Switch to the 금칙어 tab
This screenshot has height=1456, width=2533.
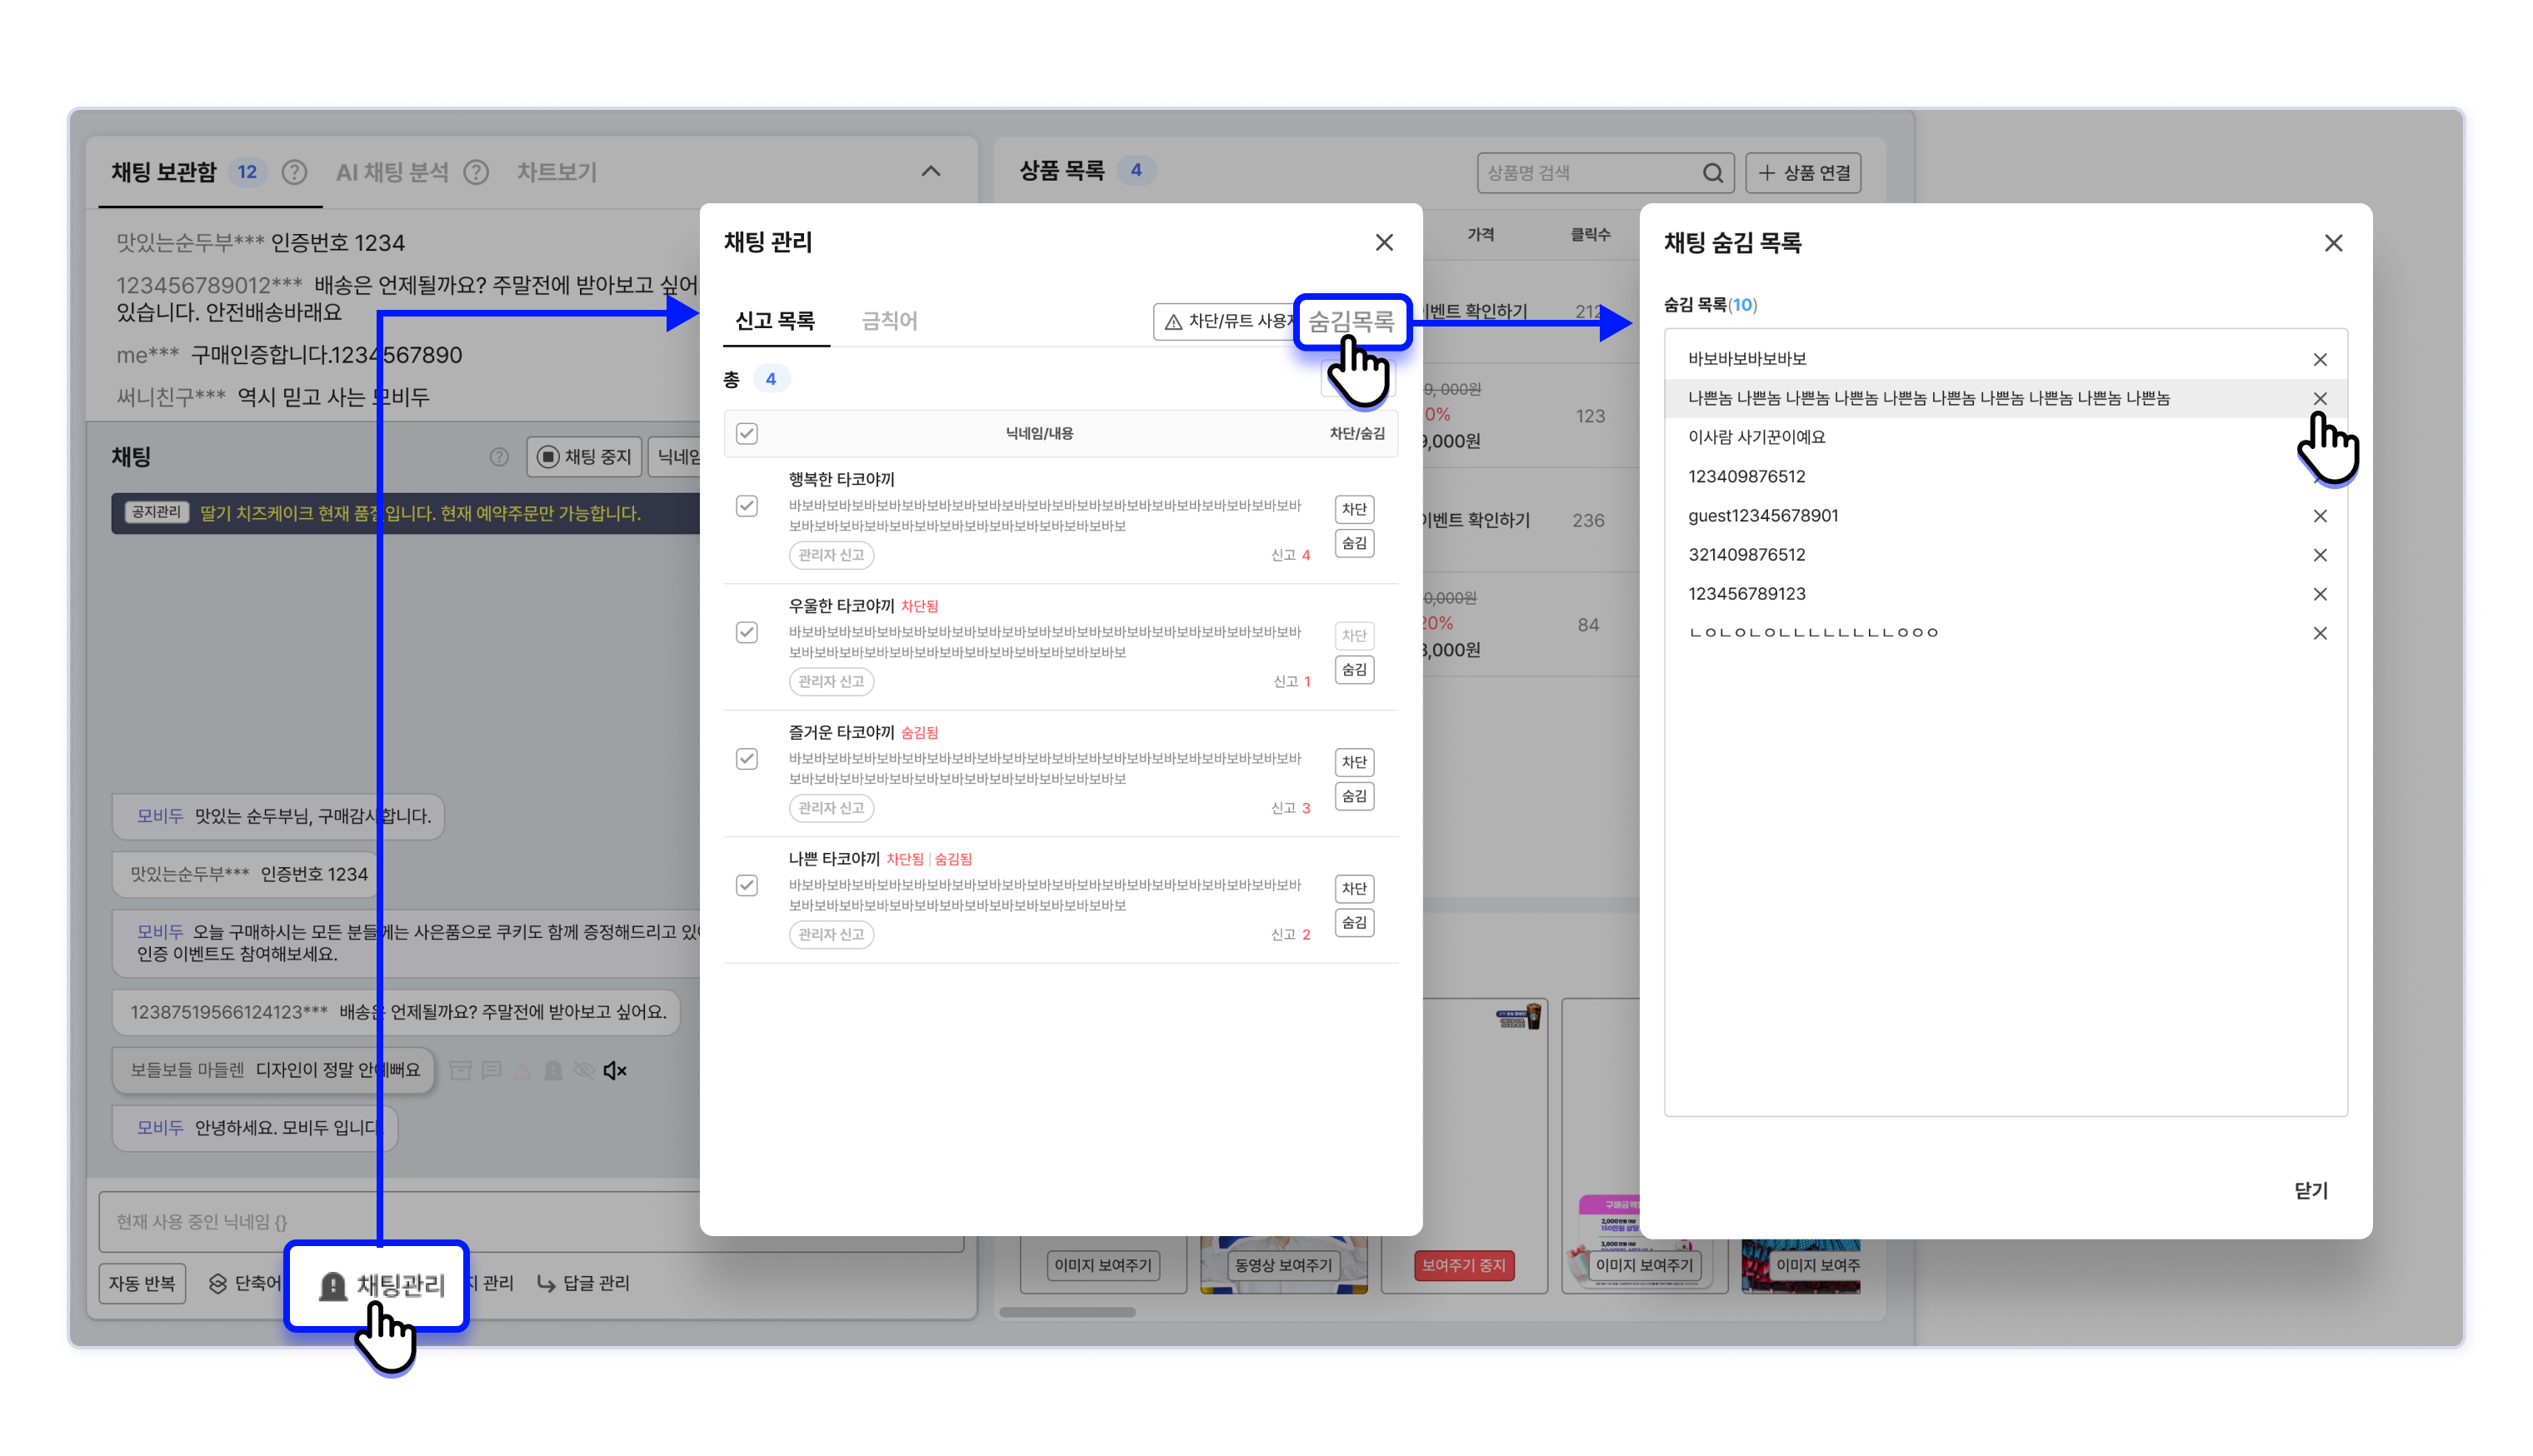click(889, 321)
